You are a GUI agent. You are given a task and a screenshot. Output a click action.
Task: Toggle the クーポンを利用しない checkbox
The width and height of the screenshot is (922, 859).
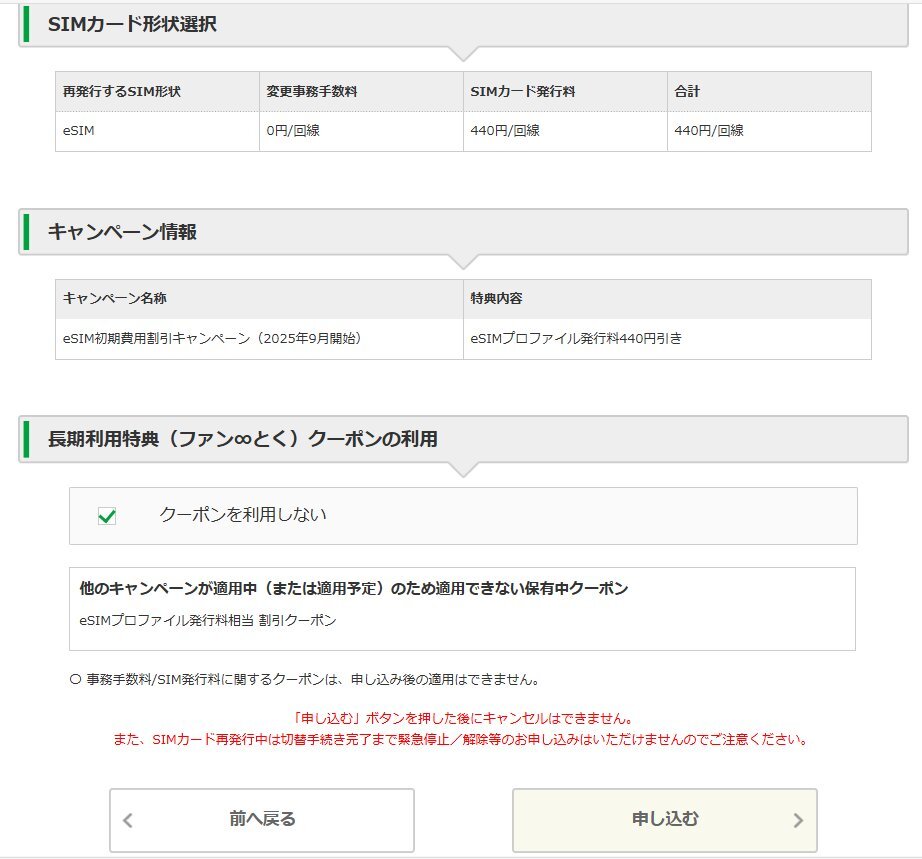click(107, 516)
